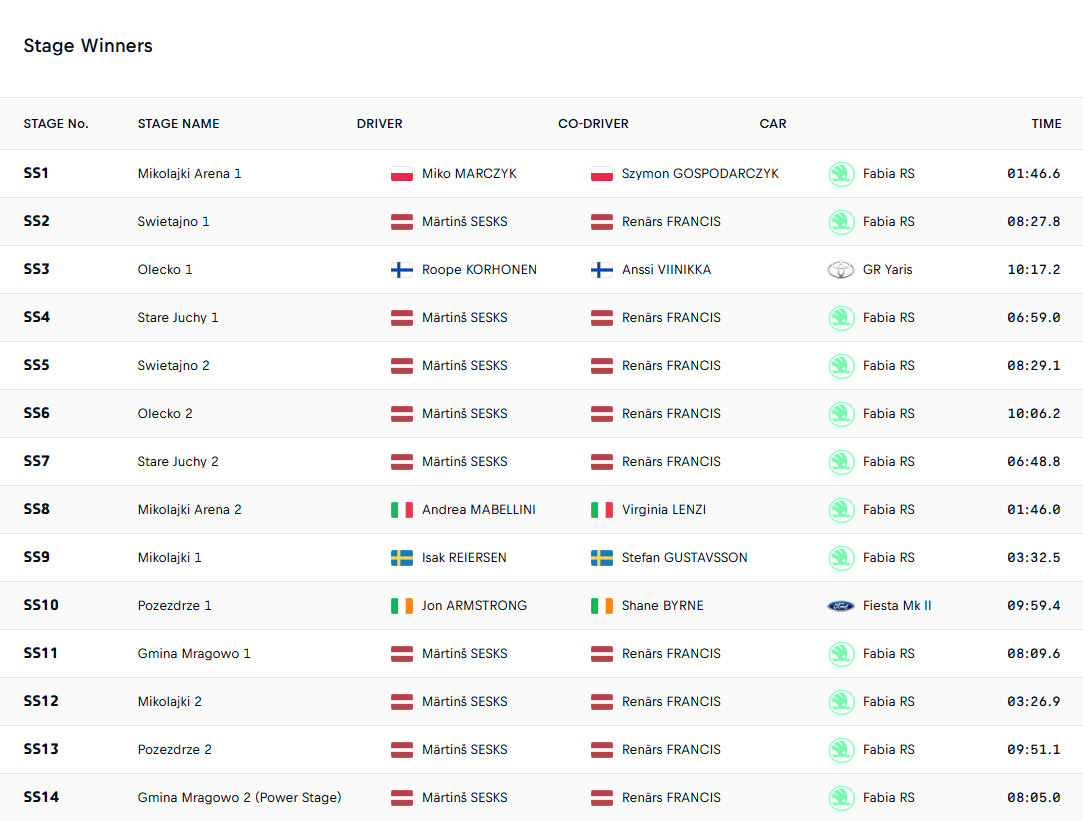
Task: Click the Swedish flag beside Isak REIERSEN
Action: pyautogui.click(x=401, y=558)
